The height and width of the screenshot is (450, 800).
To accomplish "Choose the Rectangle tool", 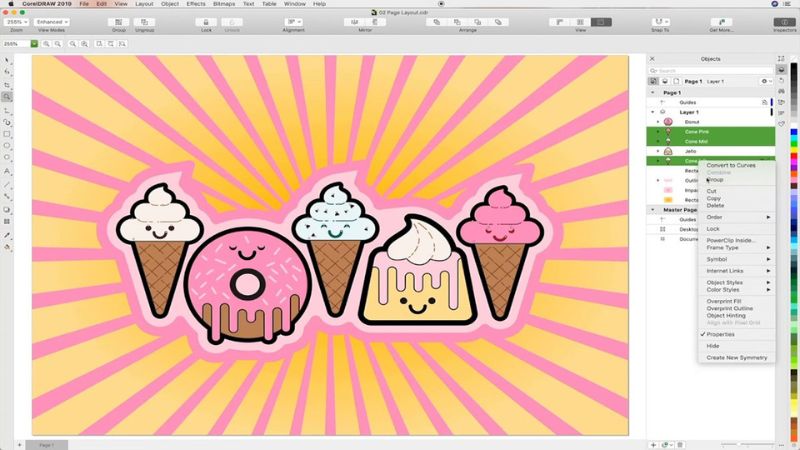I will (7, 133).
